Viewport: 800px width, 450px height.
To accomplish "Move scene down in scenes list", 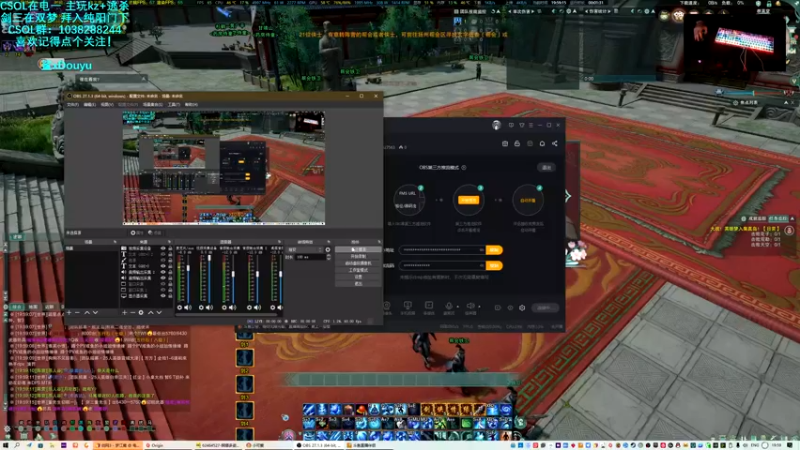I will [x=95, y=312].
